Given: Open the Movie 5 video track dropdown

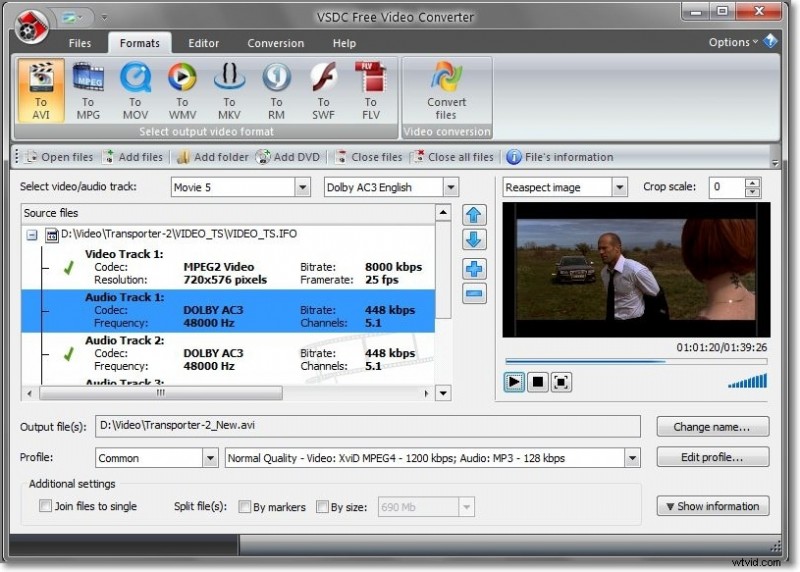Looking at the screenshot, I should (303, 187).
